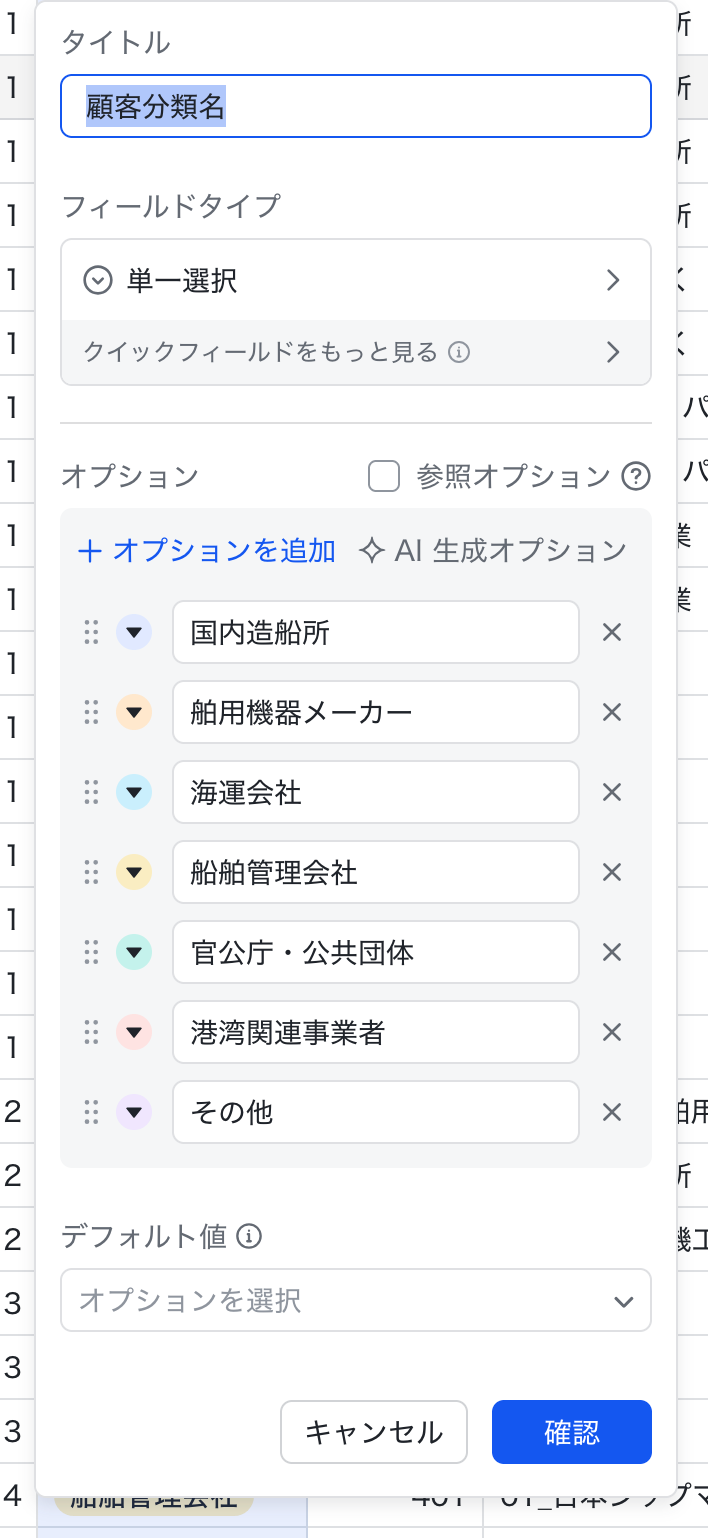Remove the その他 option with X icon

[x=611, y=1112]
